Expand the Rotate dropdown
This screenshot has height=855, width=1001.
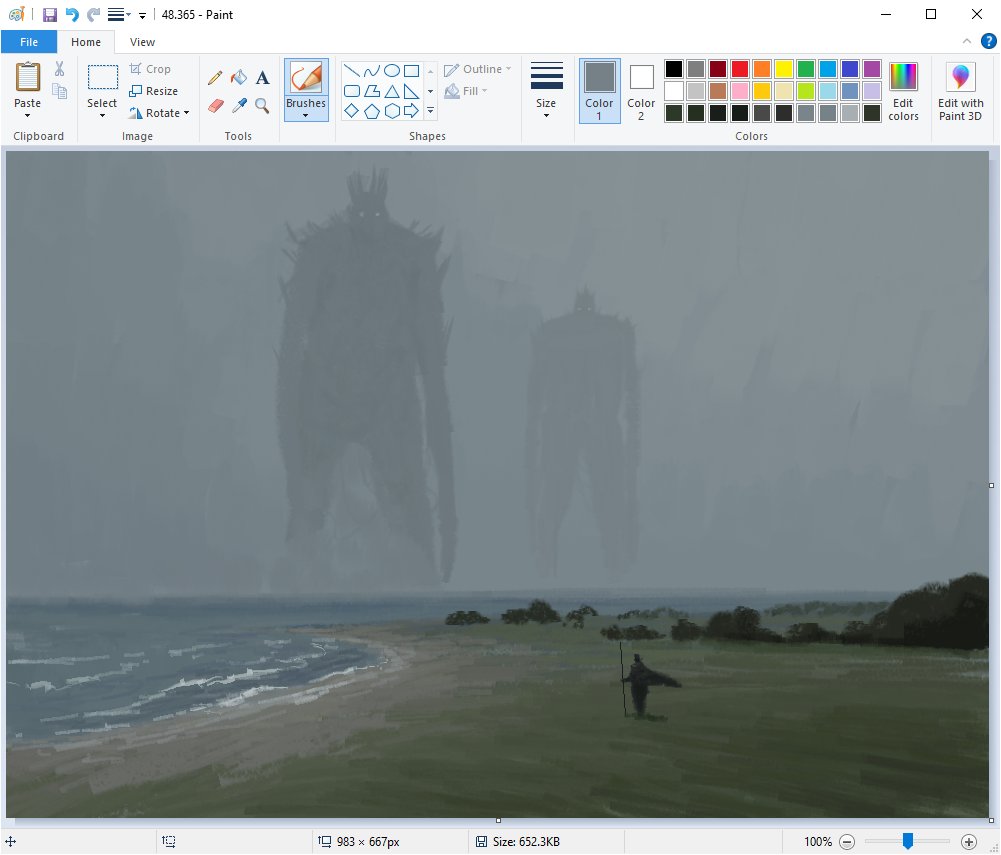coord(186,113)
